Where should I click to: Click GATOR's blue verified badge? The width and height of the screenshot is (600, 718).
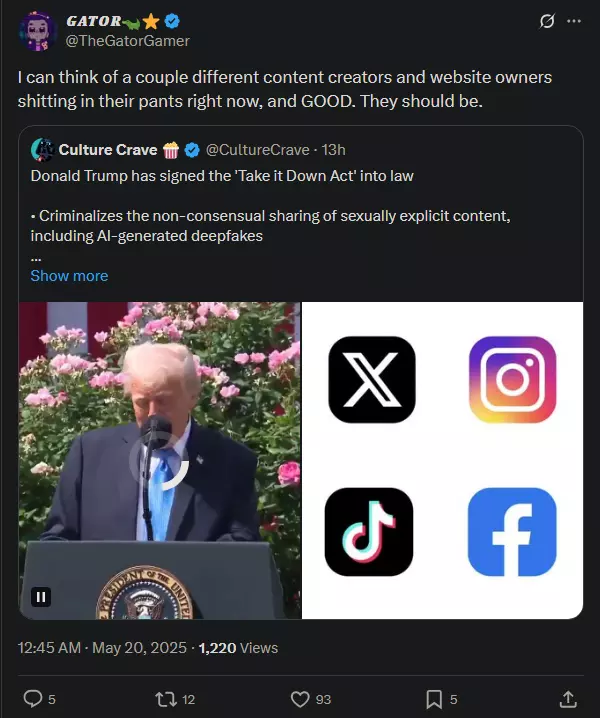172,21
